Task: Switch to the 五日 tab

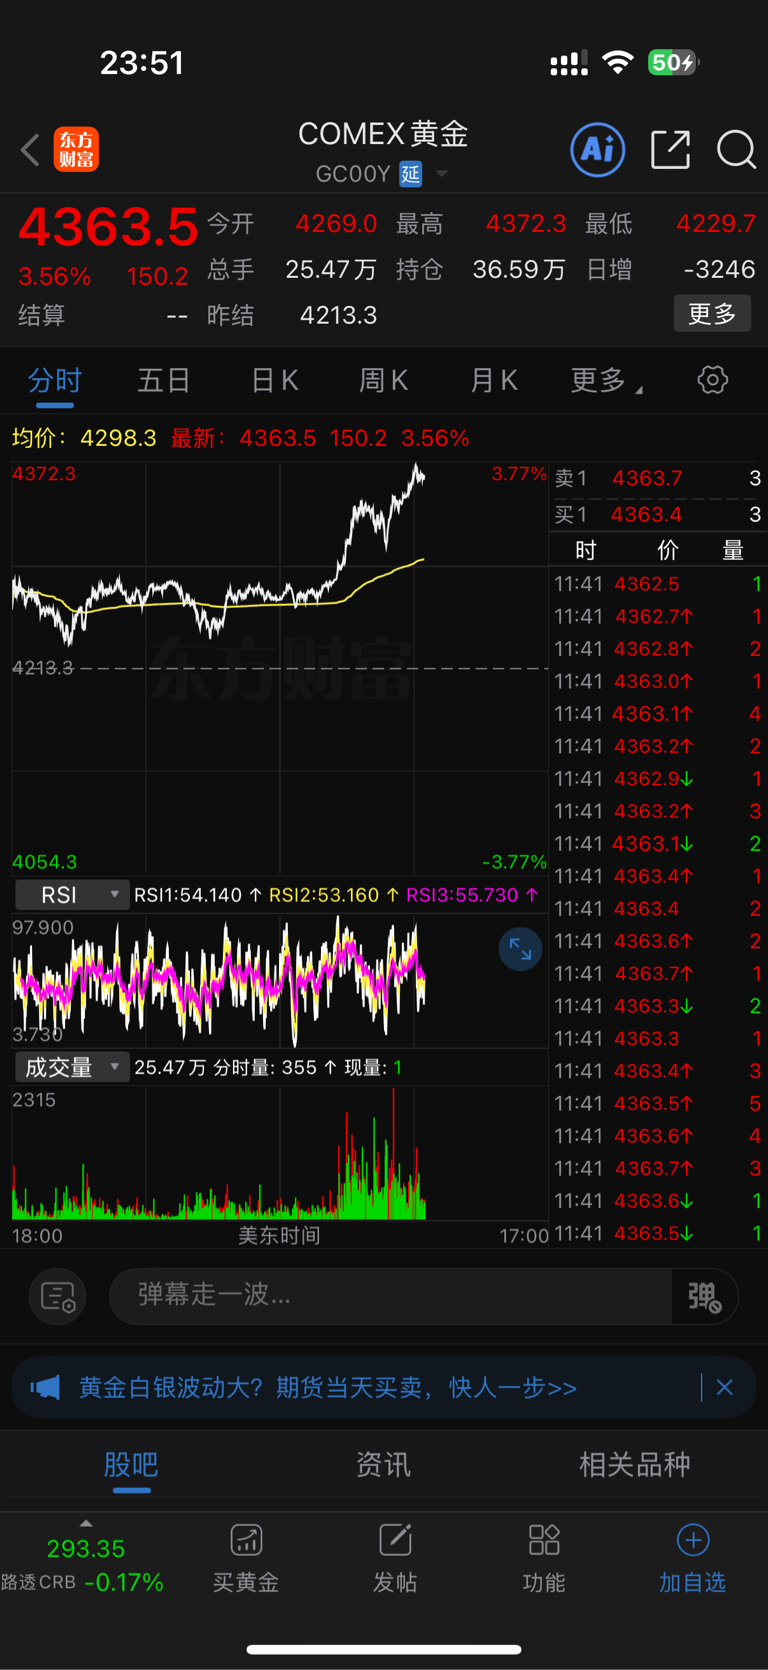Action: pyautogui.click(x=164, y=380)
